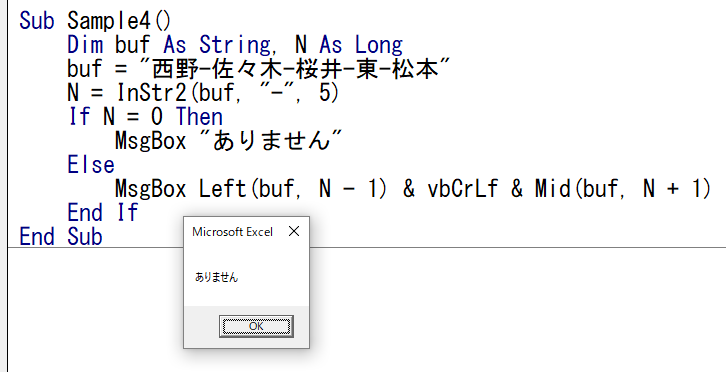Screen dimensions: 726x372
Task: Click the 'MsgBox "ありません"' code line
Action: (x=229, y=140)
